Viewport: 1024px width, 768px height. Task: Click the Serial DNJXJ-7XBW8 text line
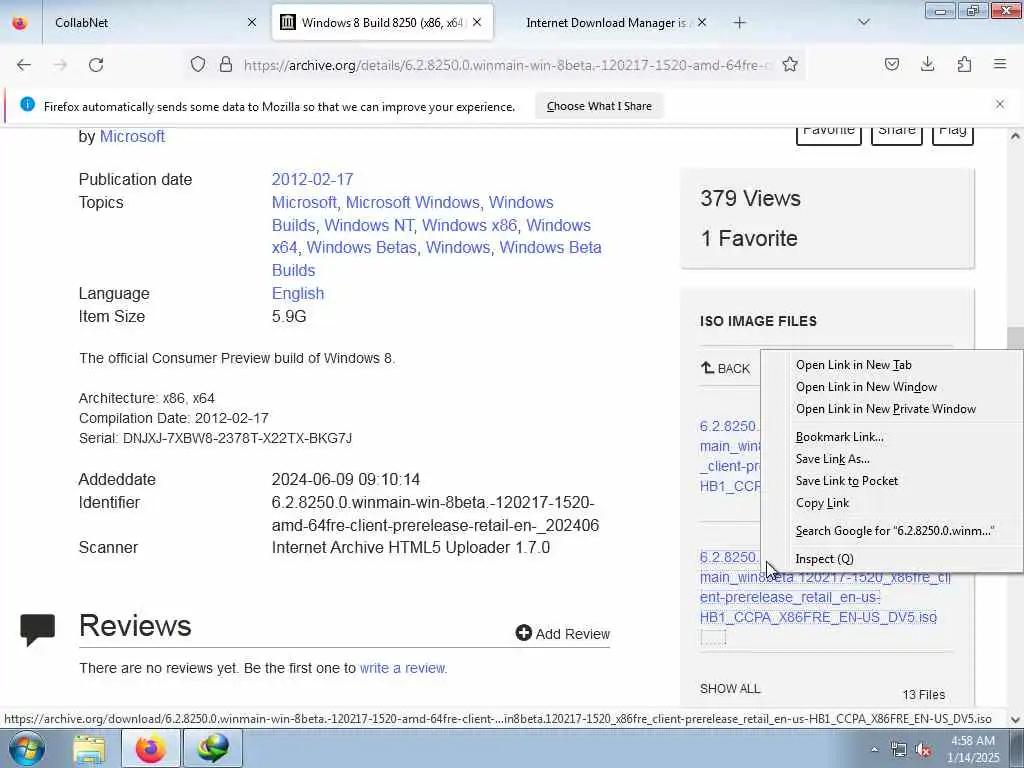(216, 438)
